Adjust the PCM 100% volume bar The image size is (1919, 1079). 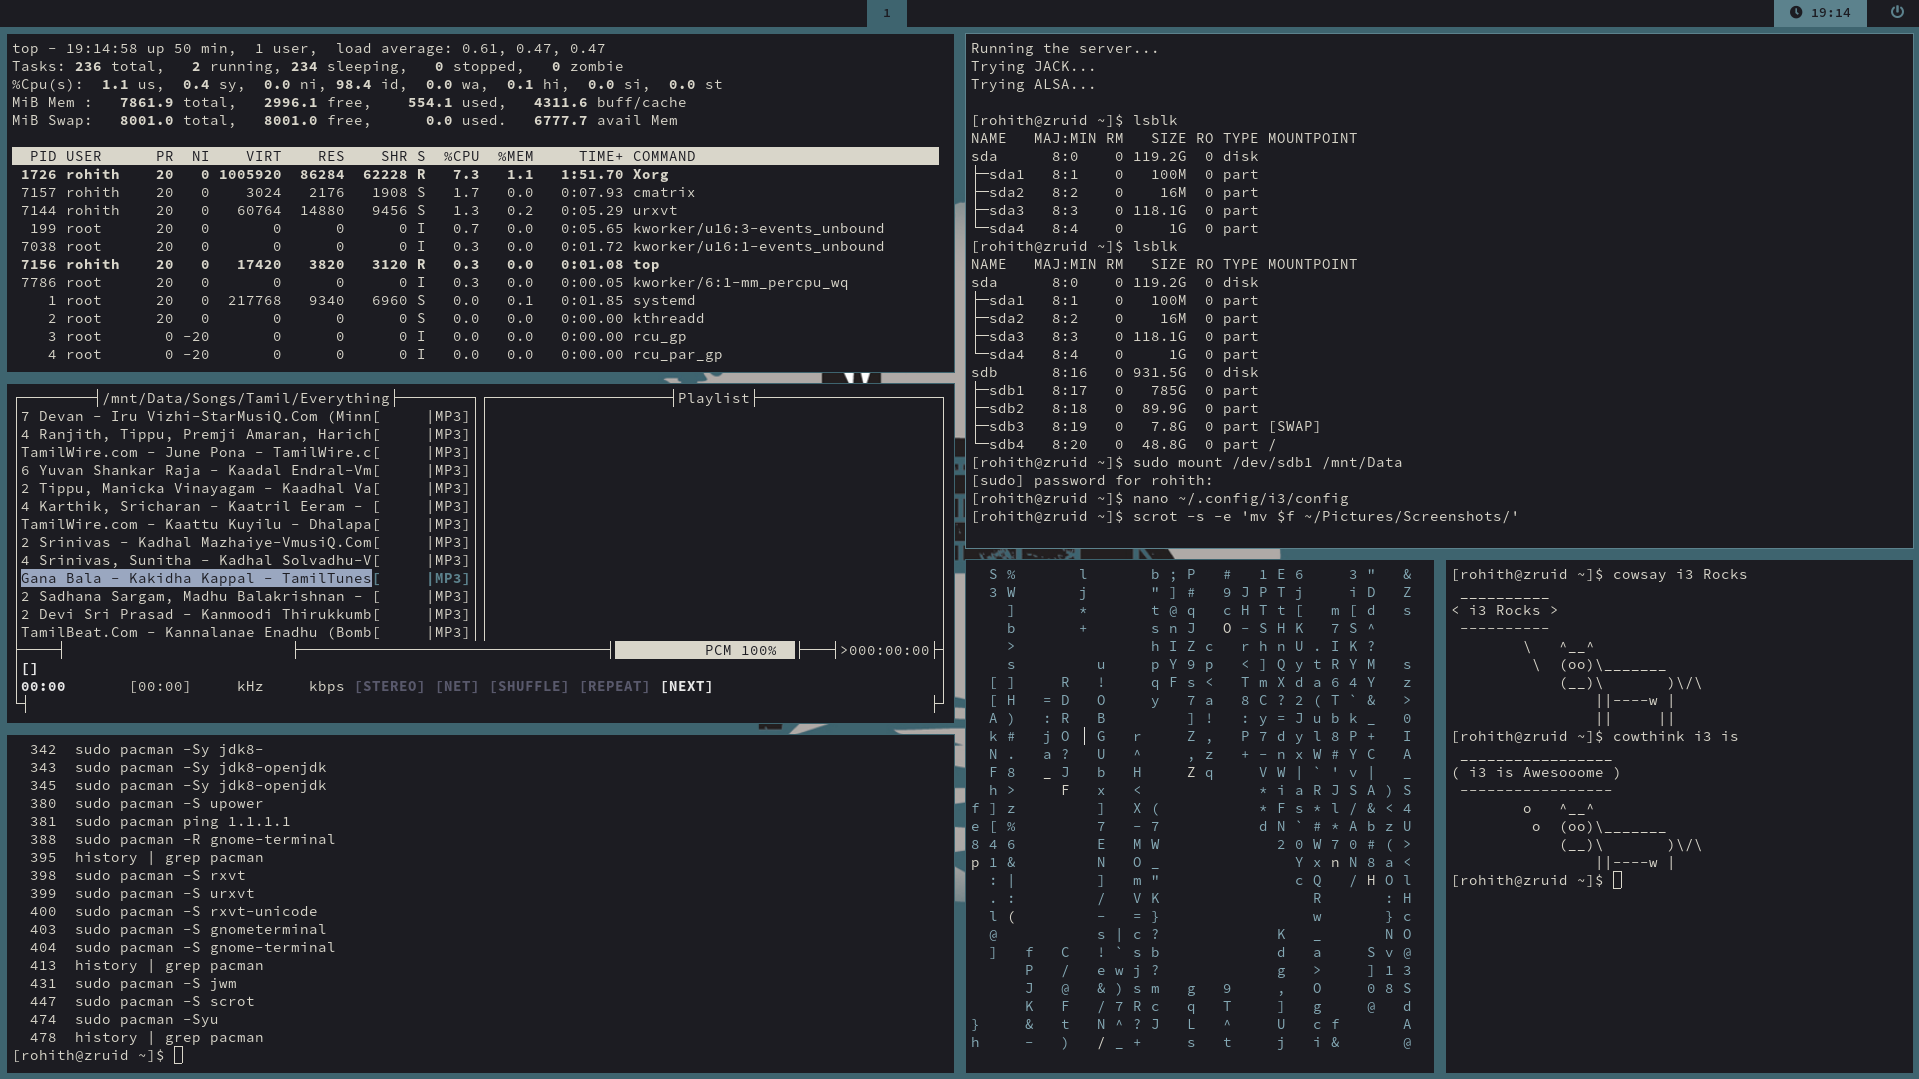(x=705, y=650)
